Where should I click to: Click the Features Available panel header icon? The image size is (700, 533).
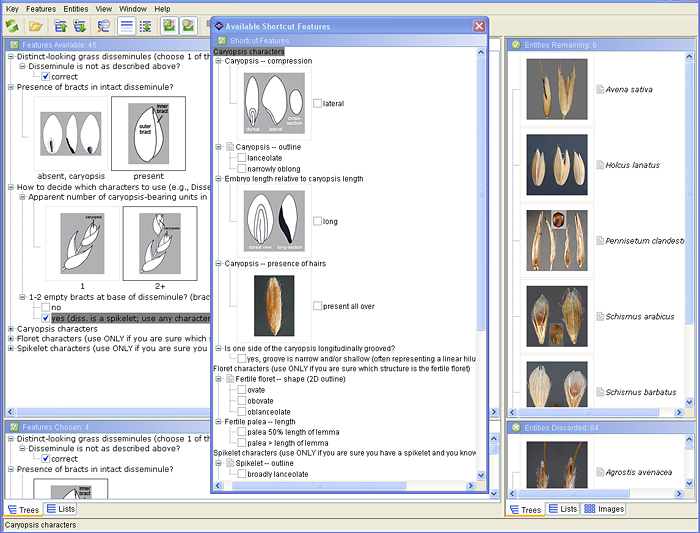(x=14, y=45)
